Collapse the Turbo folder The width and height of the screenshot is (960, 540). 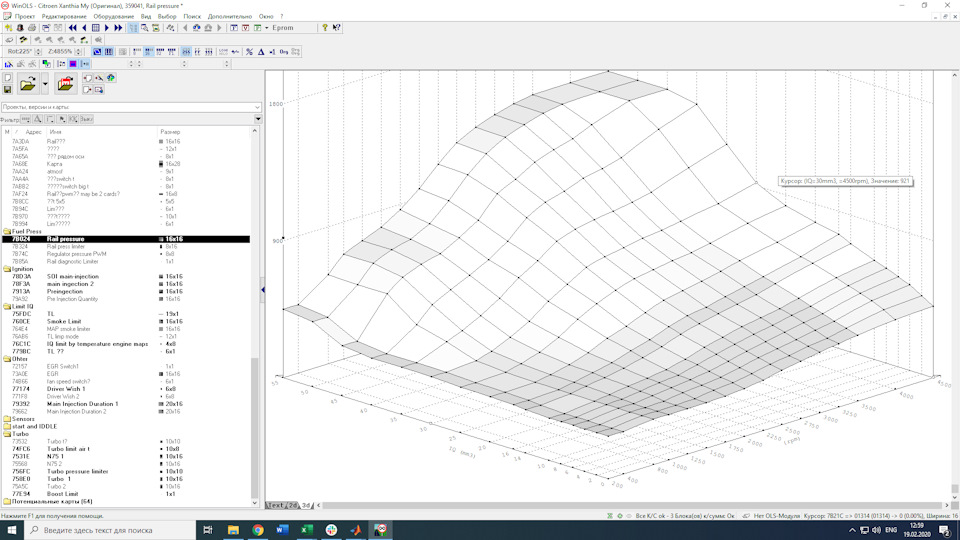pos(7,434)
